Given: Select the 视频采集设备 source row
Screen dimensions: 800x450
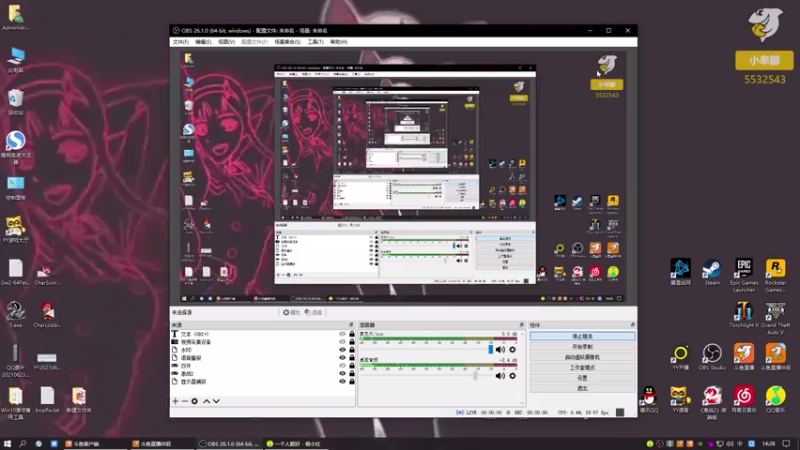Looking at the screenshot, I should coord(263,342).
